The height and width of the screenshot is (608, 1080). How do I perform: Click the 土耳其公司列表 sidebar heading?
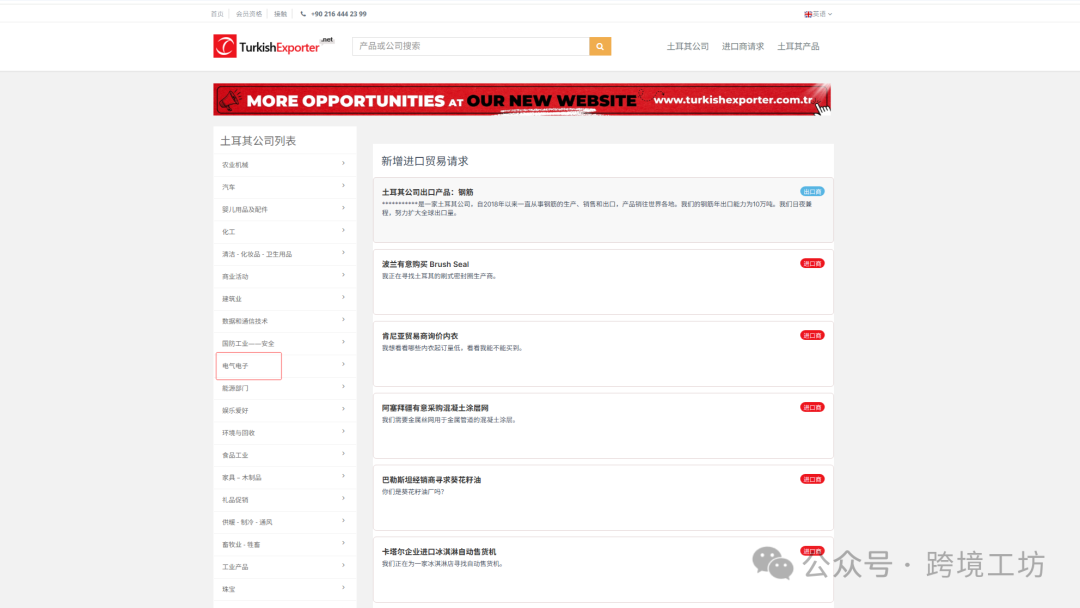tap(258, 140)
